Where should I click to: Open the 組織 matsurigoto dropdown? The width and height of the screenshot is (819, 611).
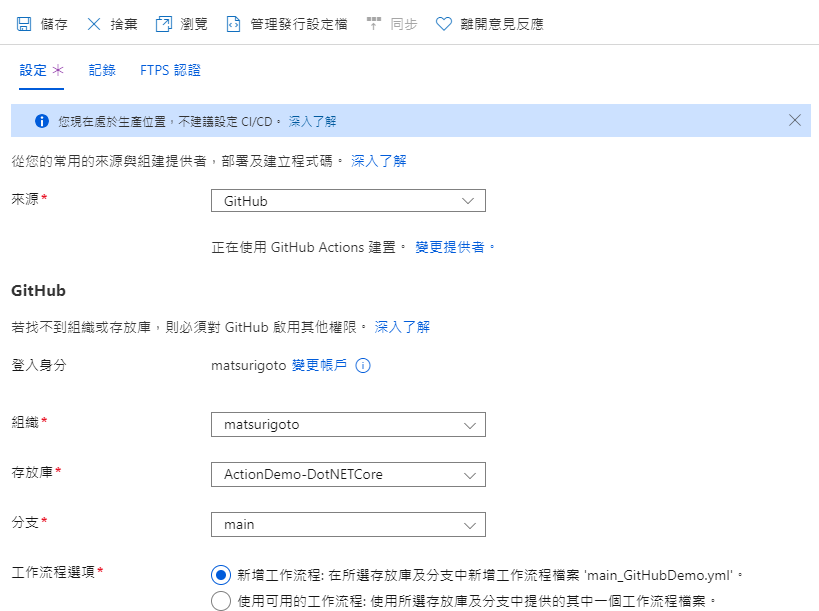[x=348, y=425]
